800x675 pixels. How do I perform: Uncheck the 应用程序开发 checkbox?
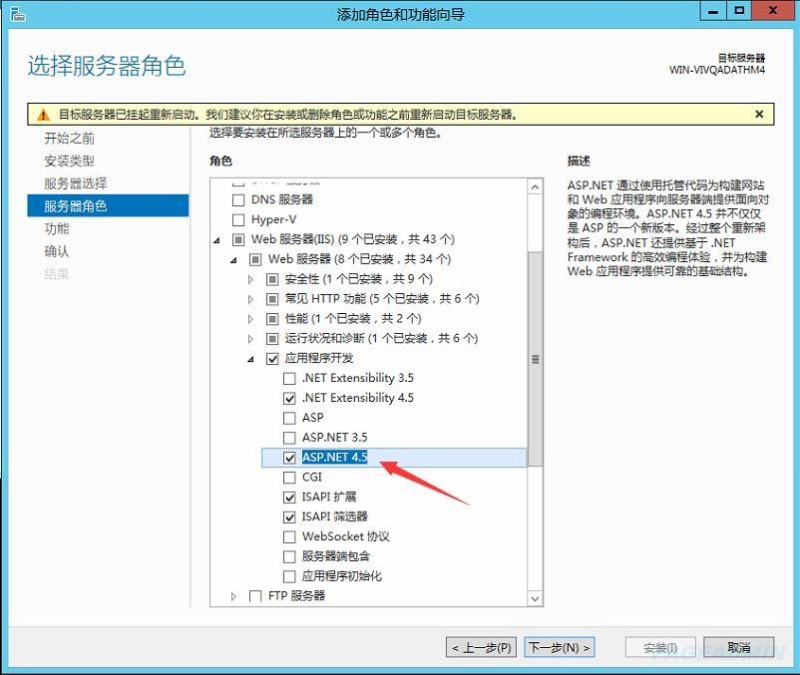[x=272, y=359]
